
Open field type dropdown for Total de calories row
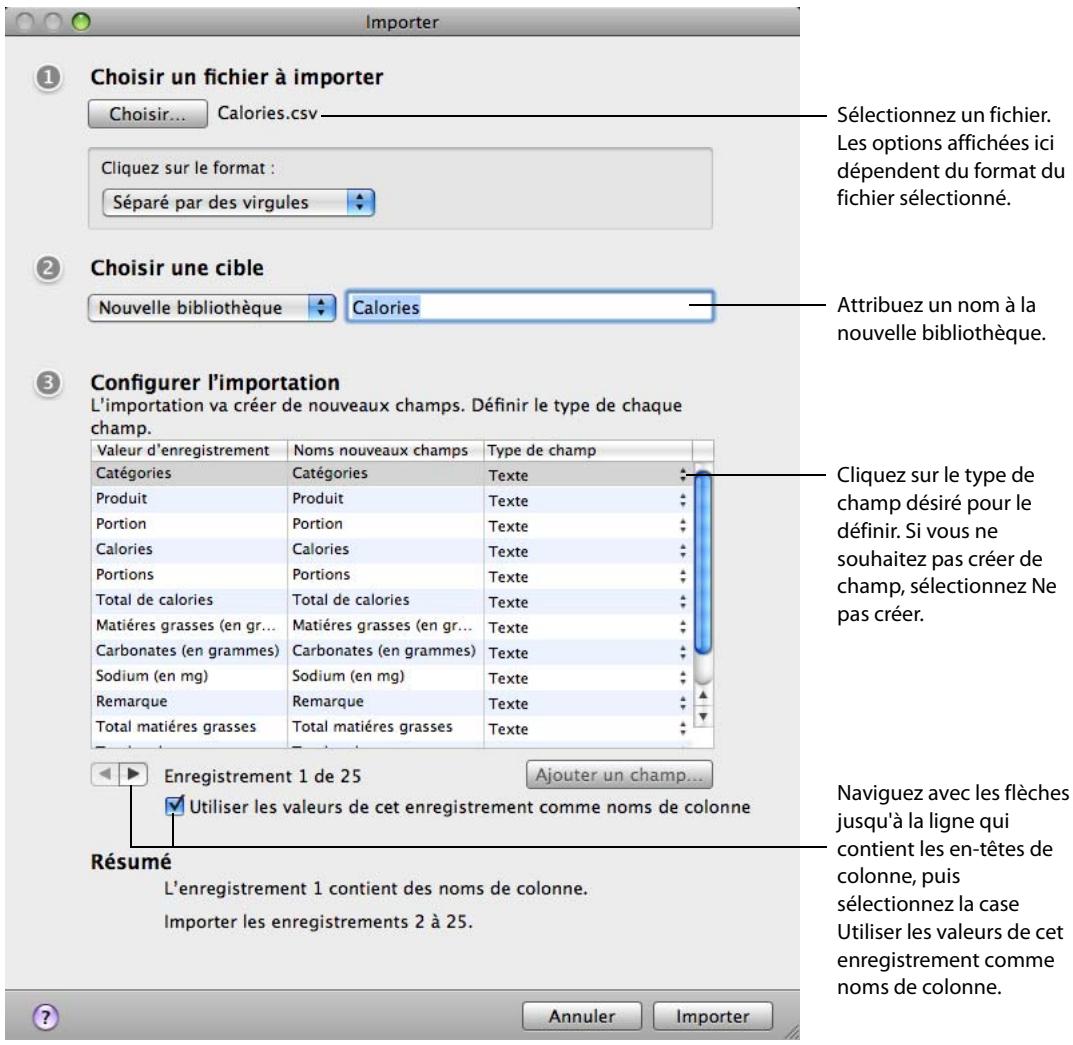pos(587,602)
